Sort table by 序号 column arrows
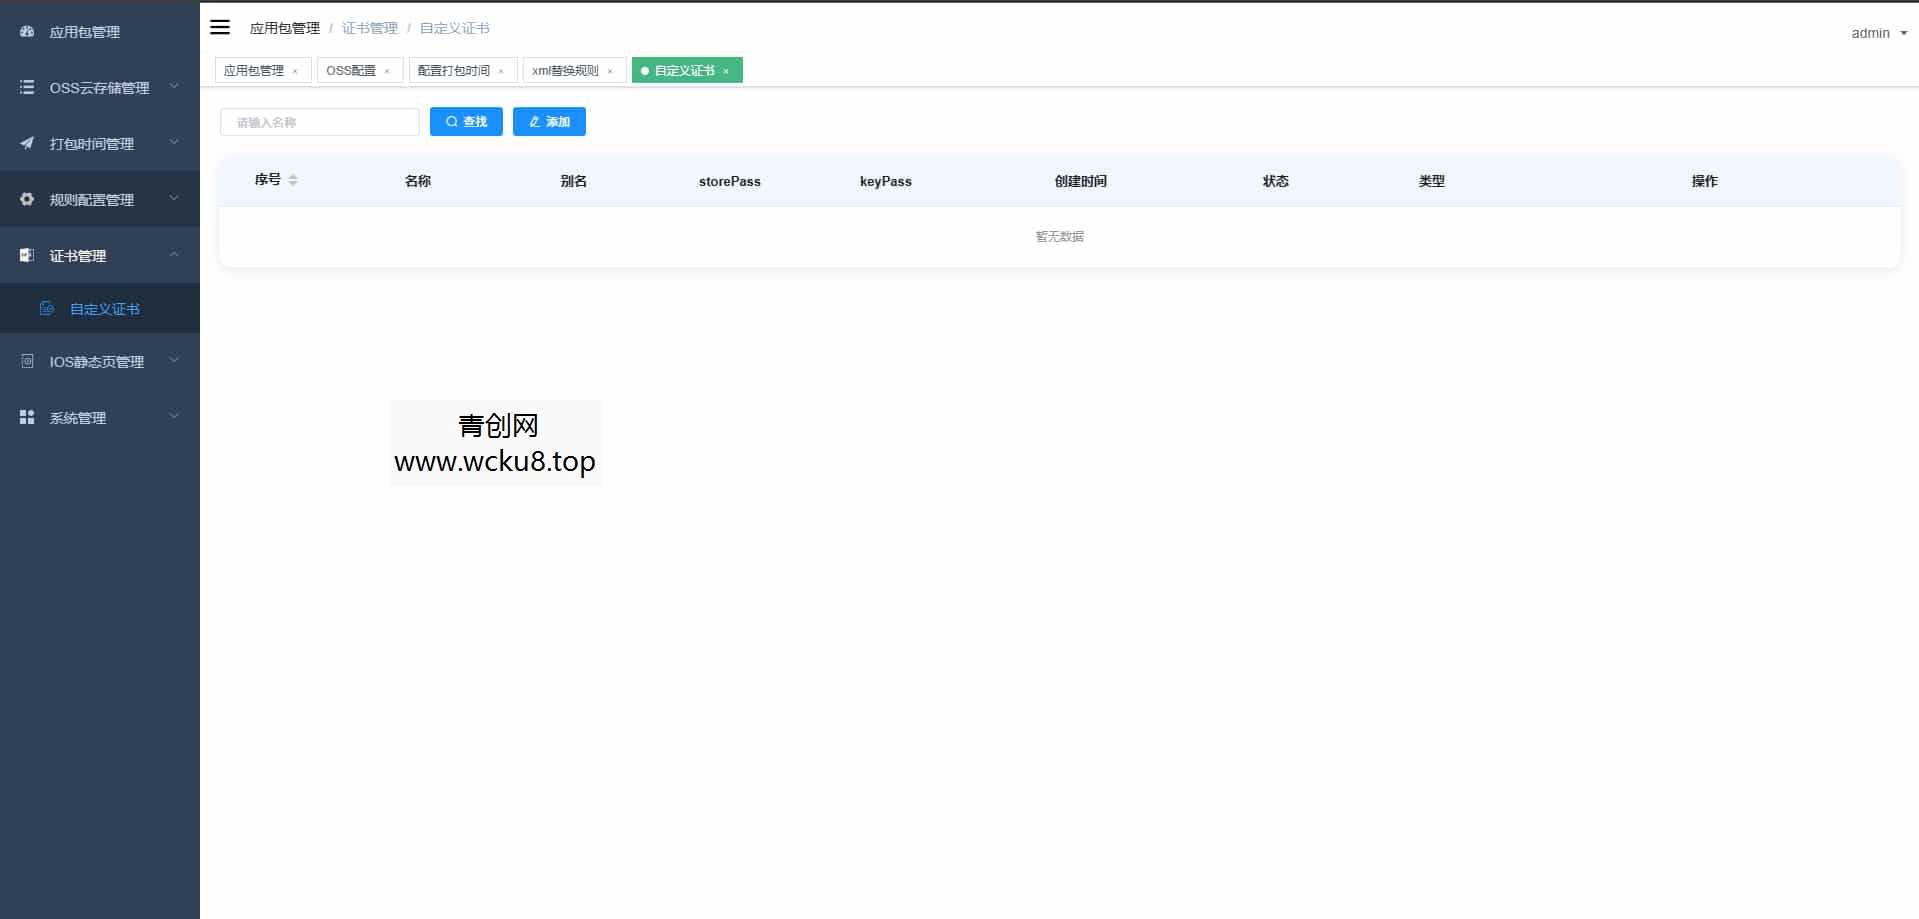Screen dimensions: 1919x919 pyautogui.click(x=293, y=181)
